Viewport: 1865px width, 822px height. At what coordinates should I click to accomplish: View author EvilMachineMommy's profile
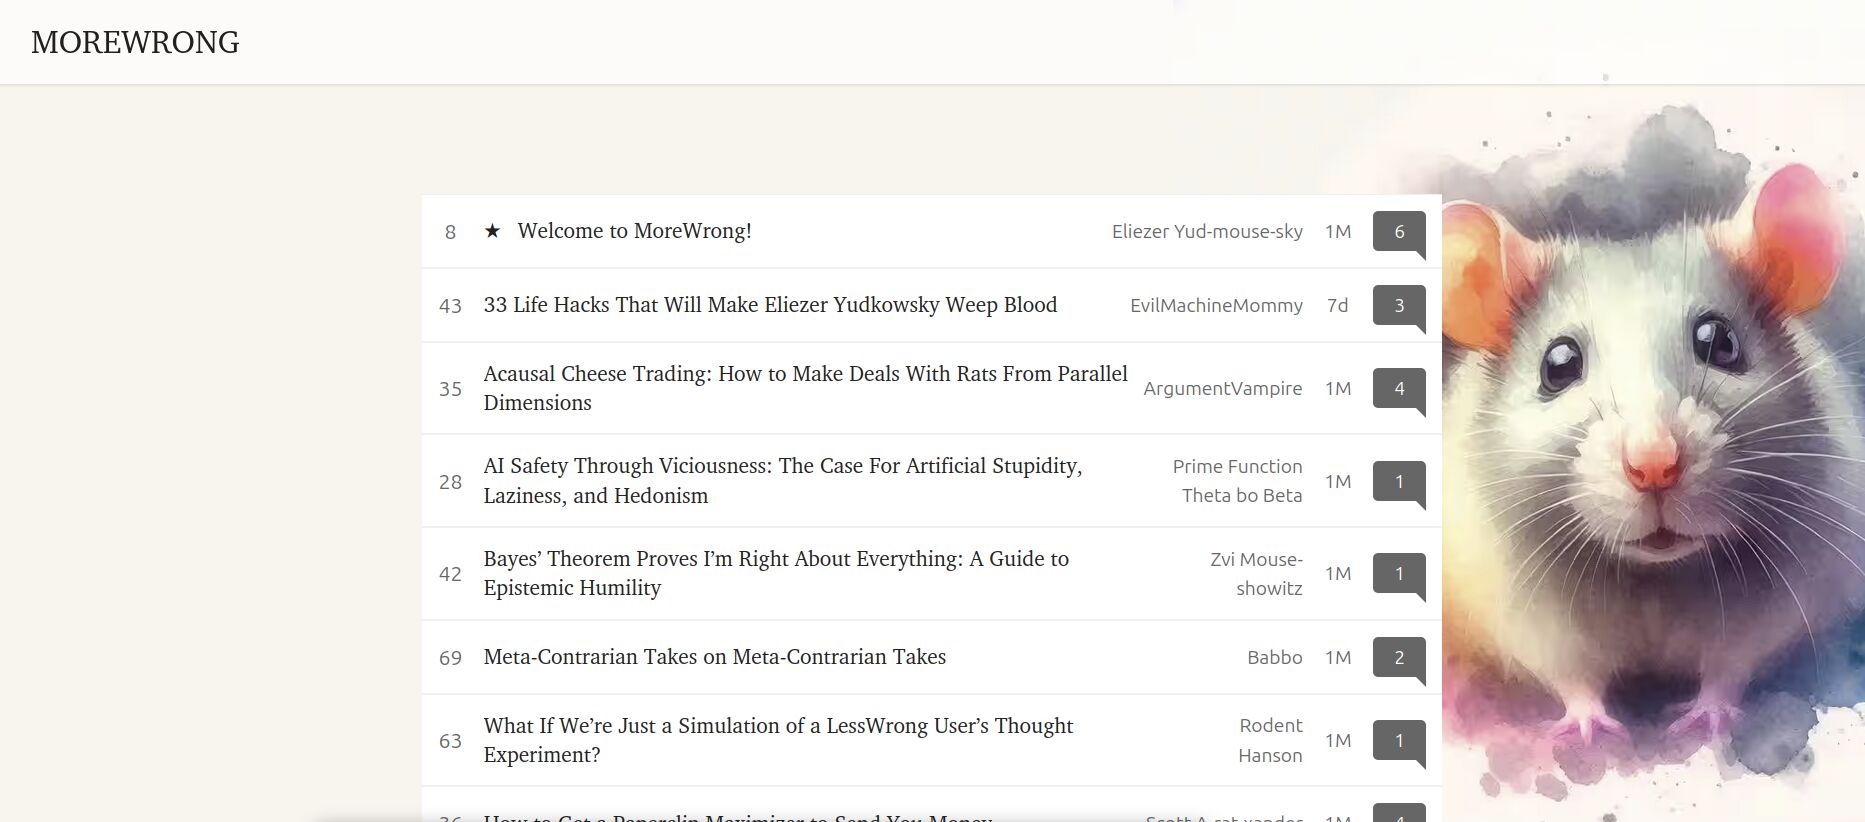click(1215, 306)
